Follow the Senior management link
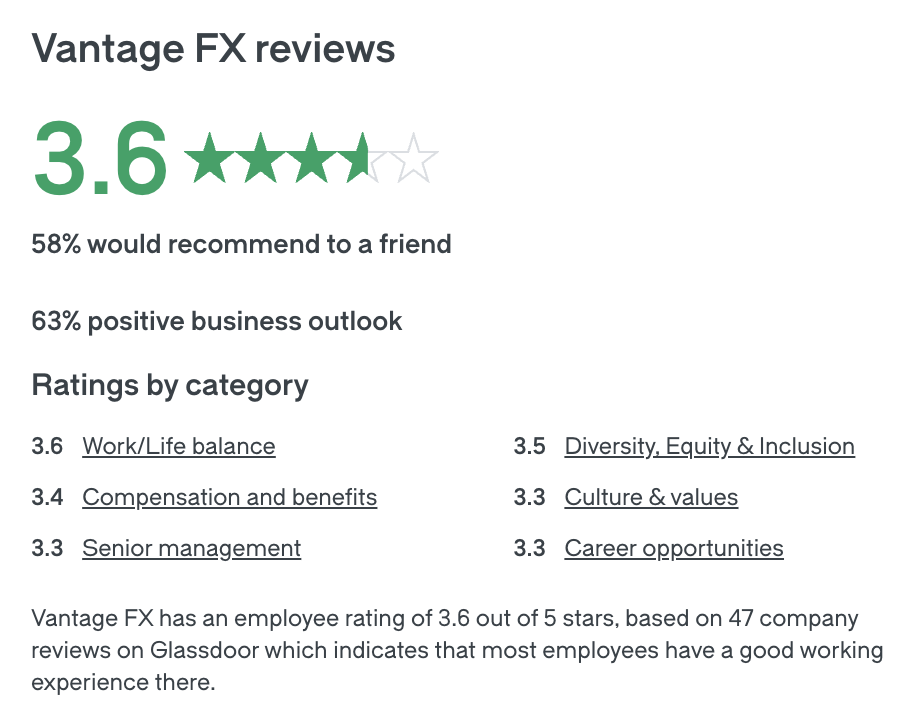 [192, 548]
